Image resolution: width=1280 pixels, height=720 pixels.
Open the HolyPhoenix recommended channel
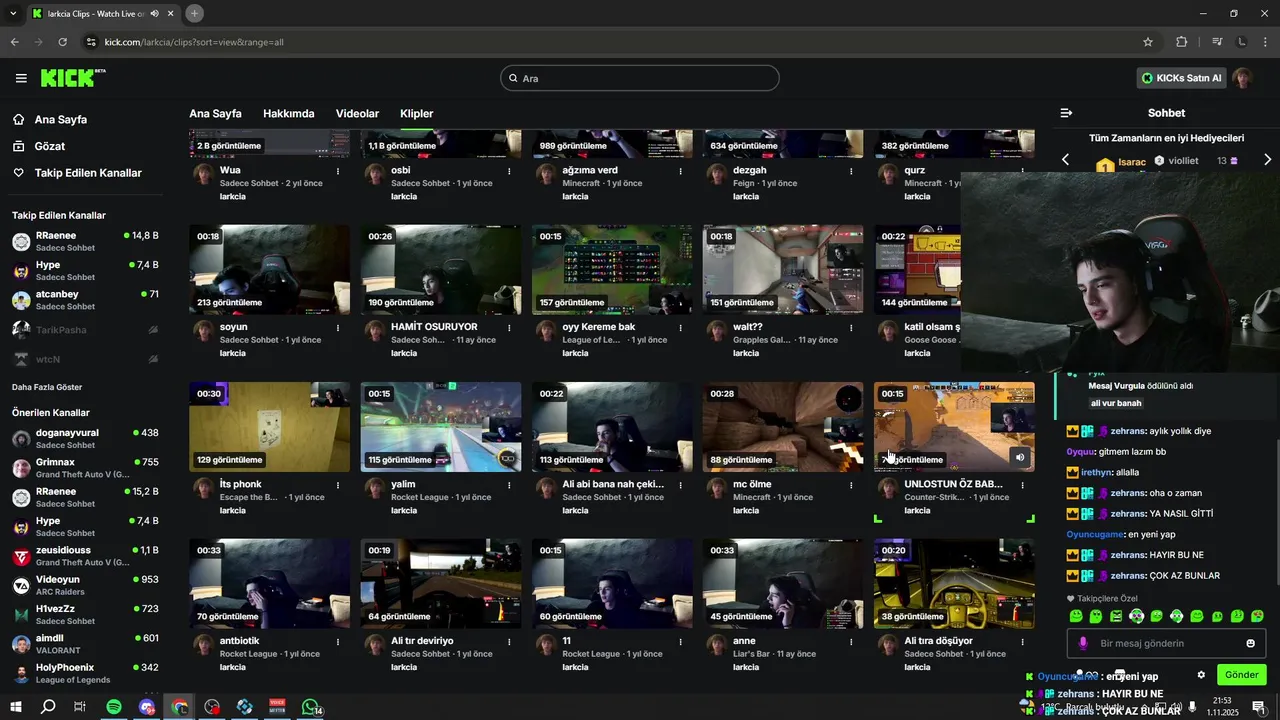point(85,673)
